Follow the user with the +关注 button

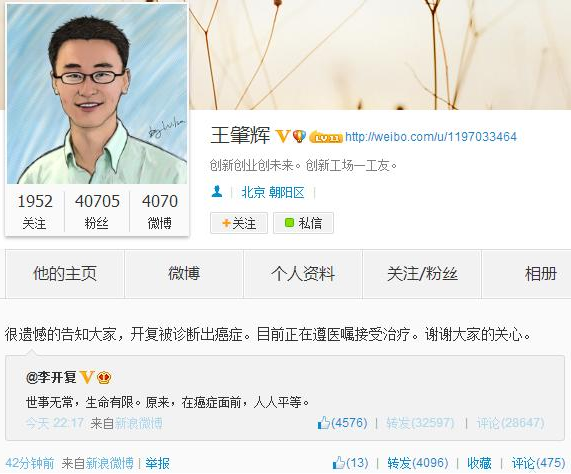[239, 223]
